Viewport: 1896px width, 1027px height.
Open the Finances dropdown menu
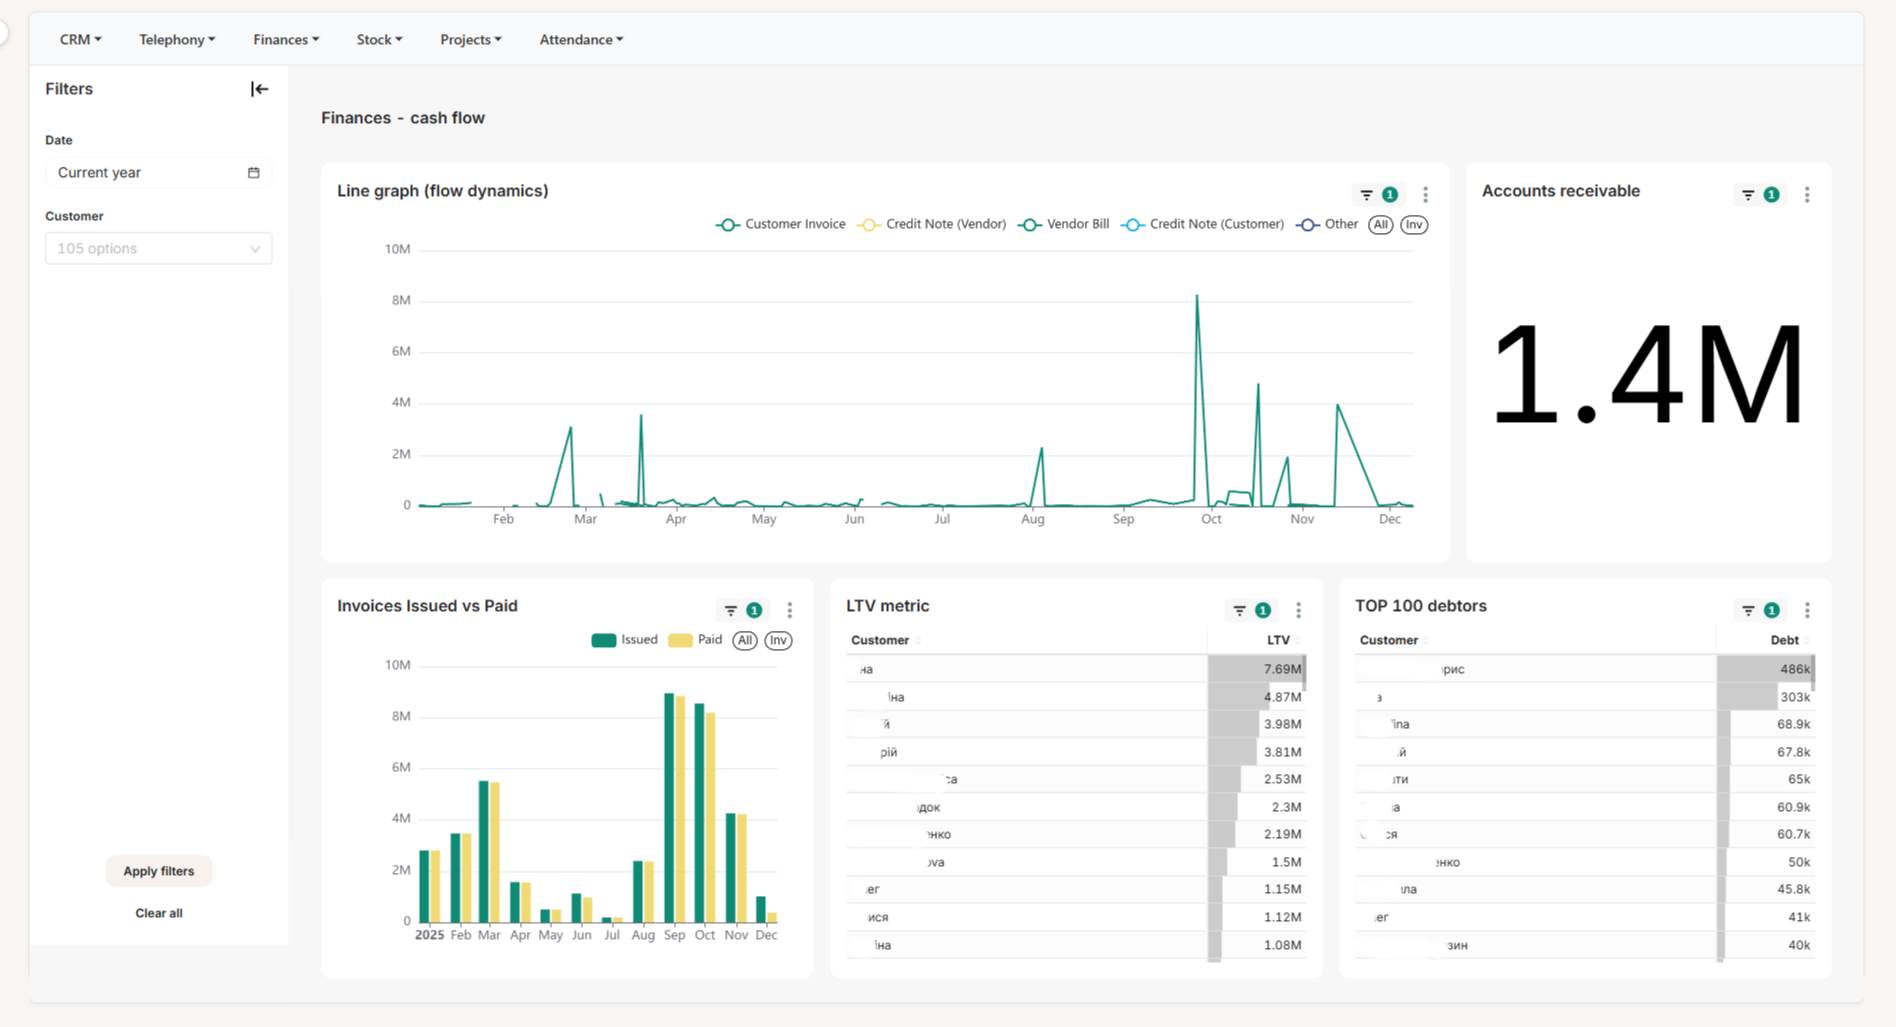[286, 40]
